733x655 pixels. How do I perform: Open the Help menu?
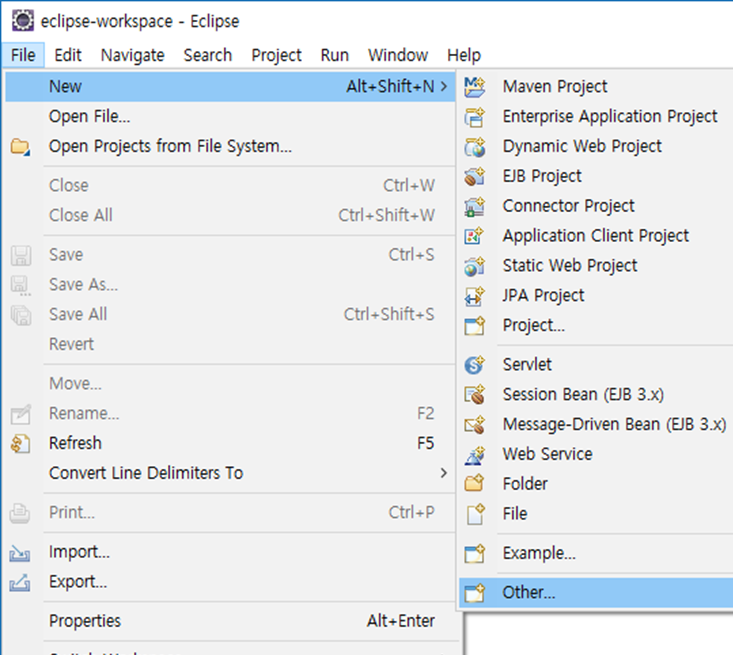coord(464,55)
